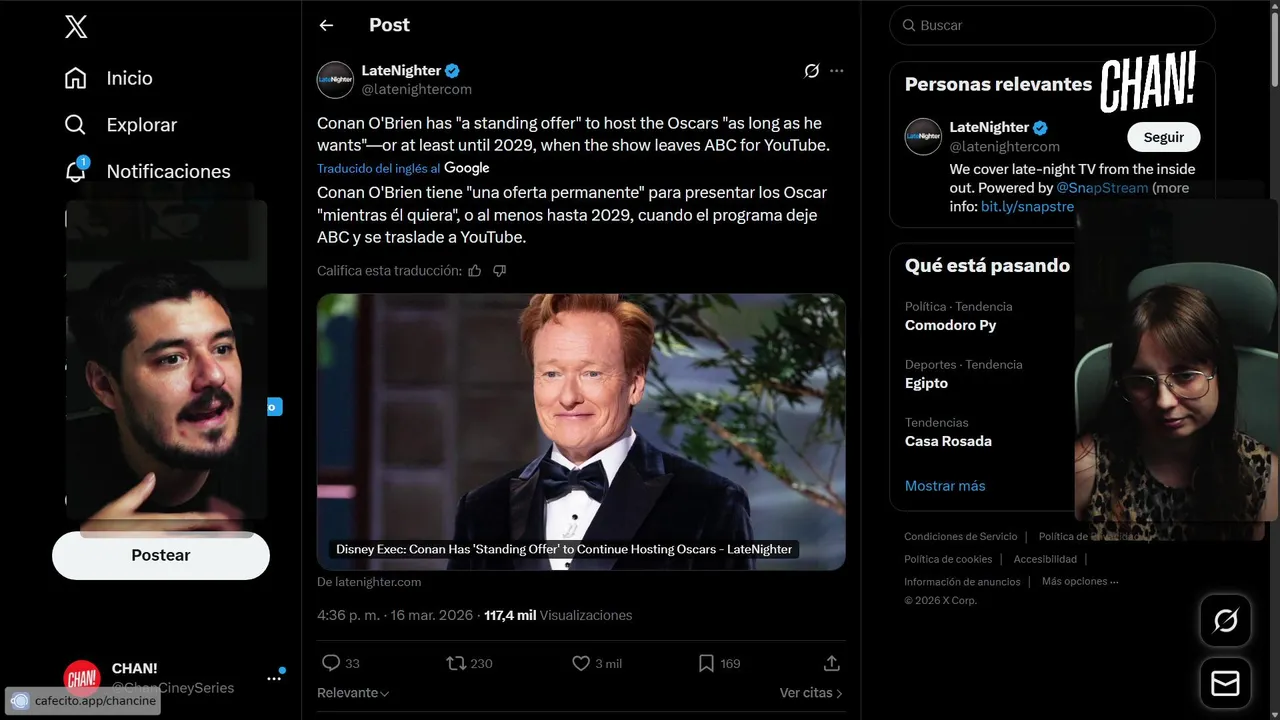Click the reply comment icon

point(331,663)
